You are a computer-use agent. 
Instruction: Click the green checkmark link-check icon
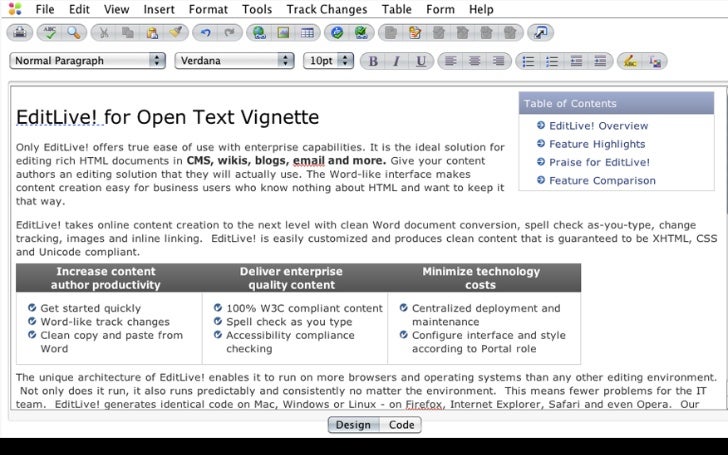coord(361,32)
